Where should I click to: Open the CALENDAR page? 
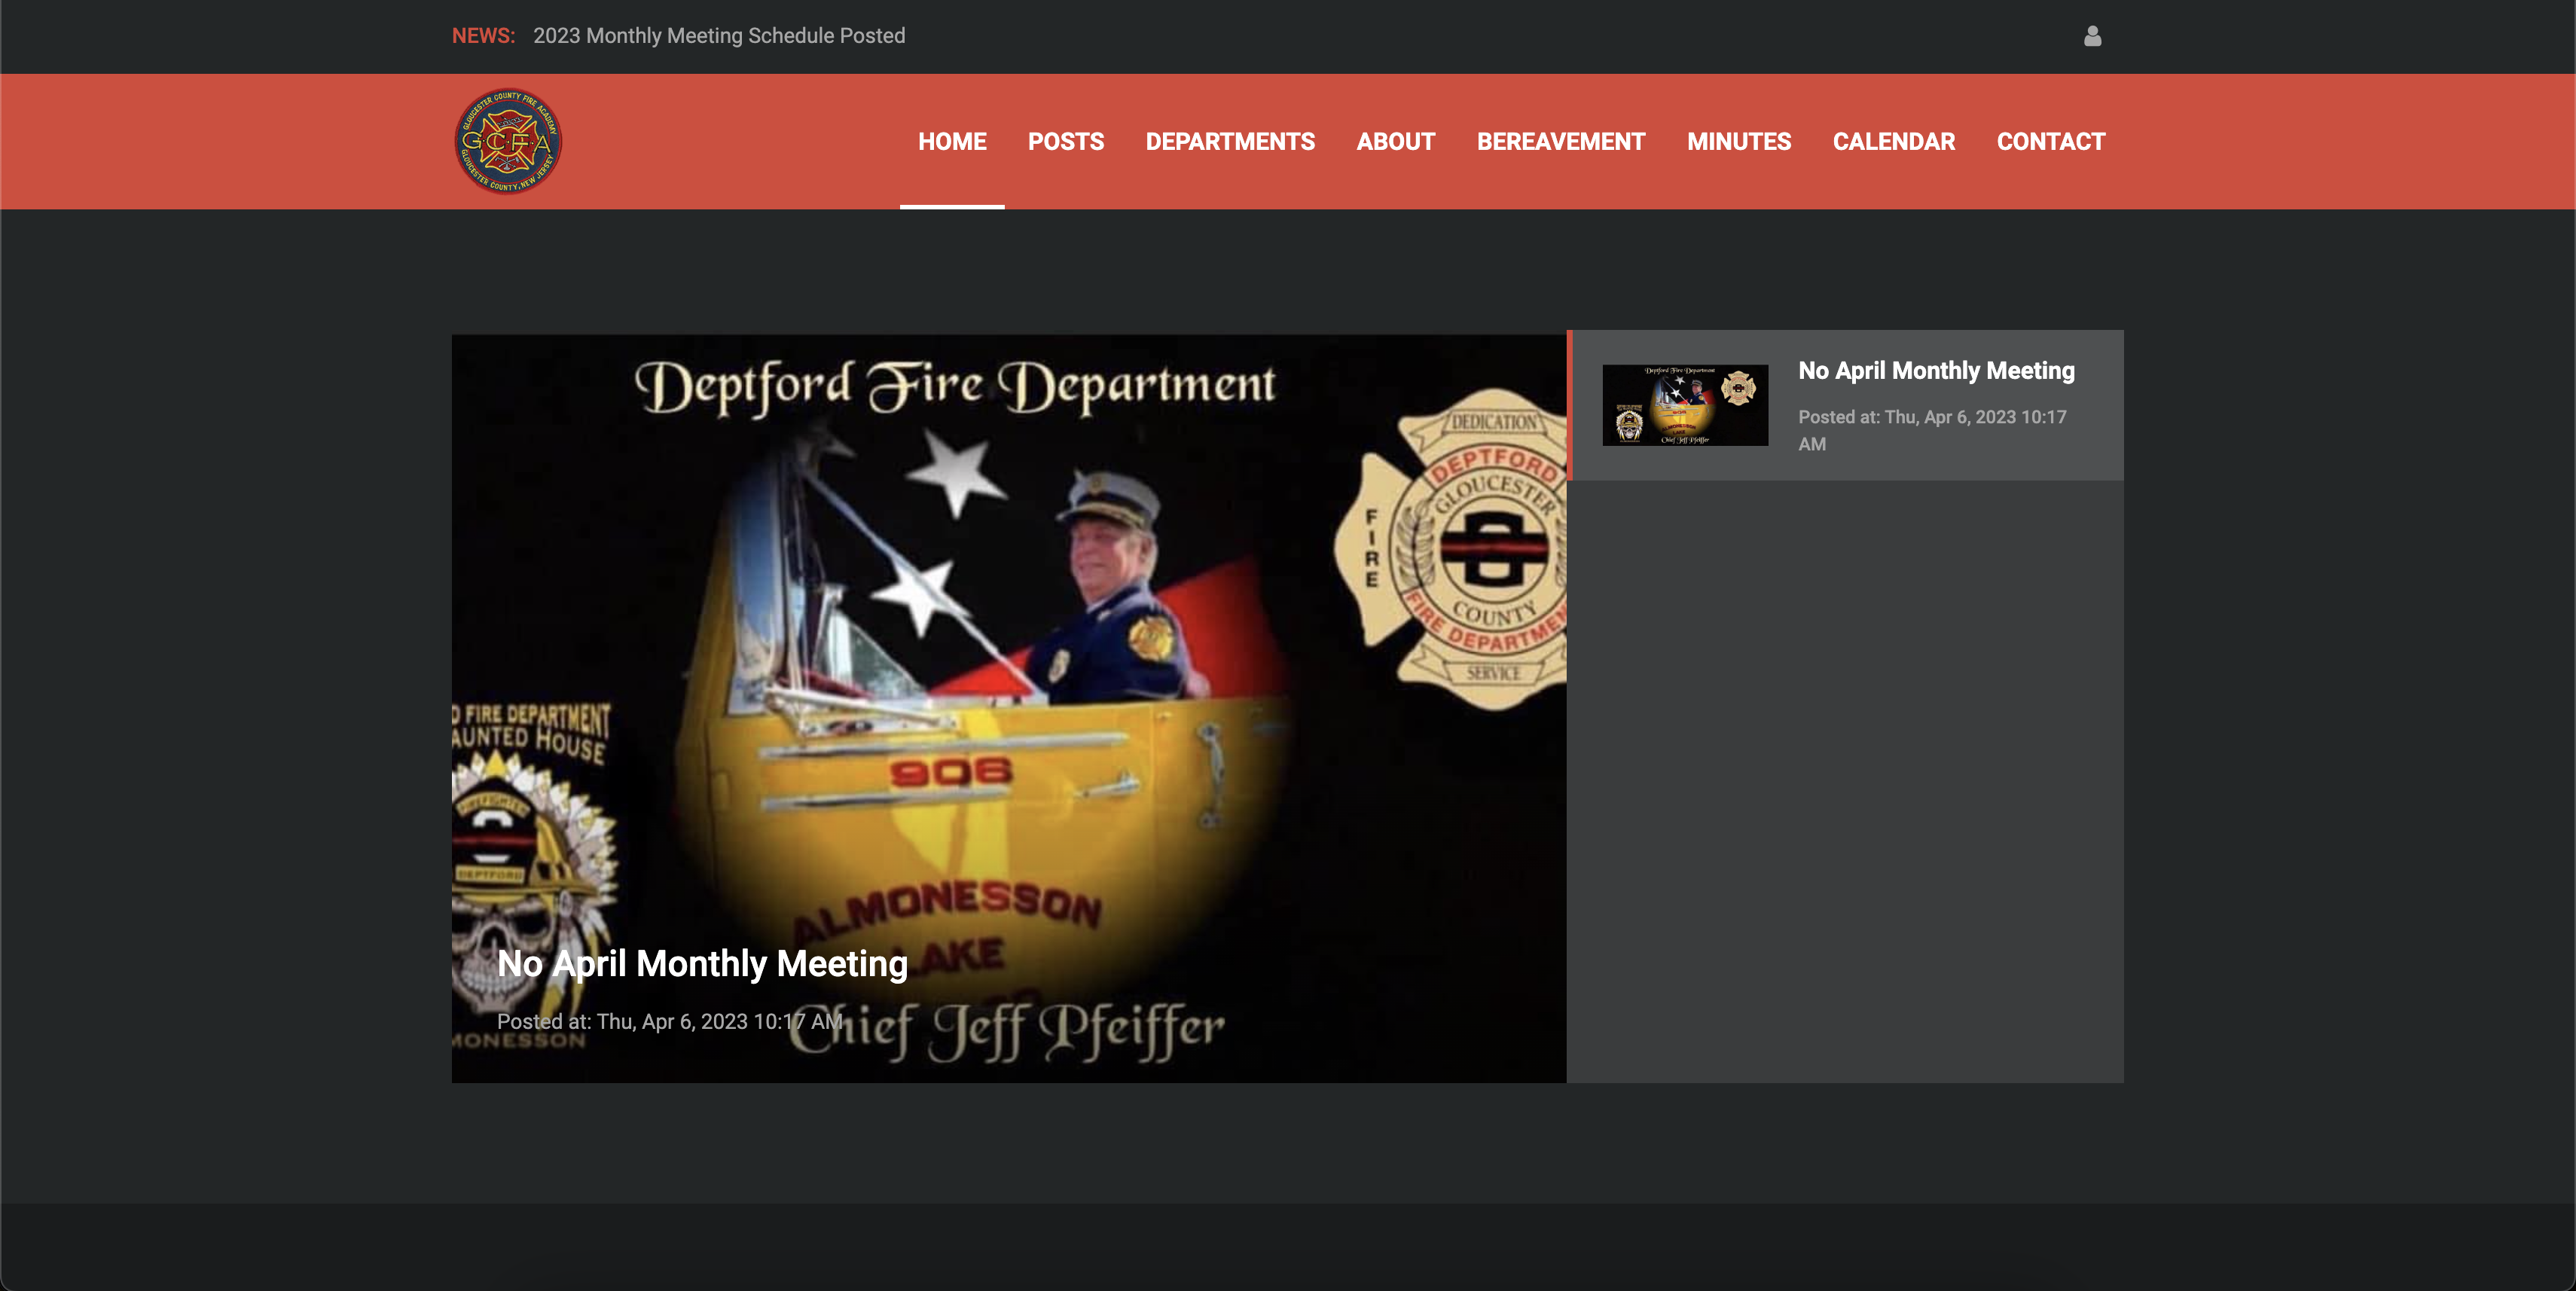pyautogui.click(x=1893, y=141)
